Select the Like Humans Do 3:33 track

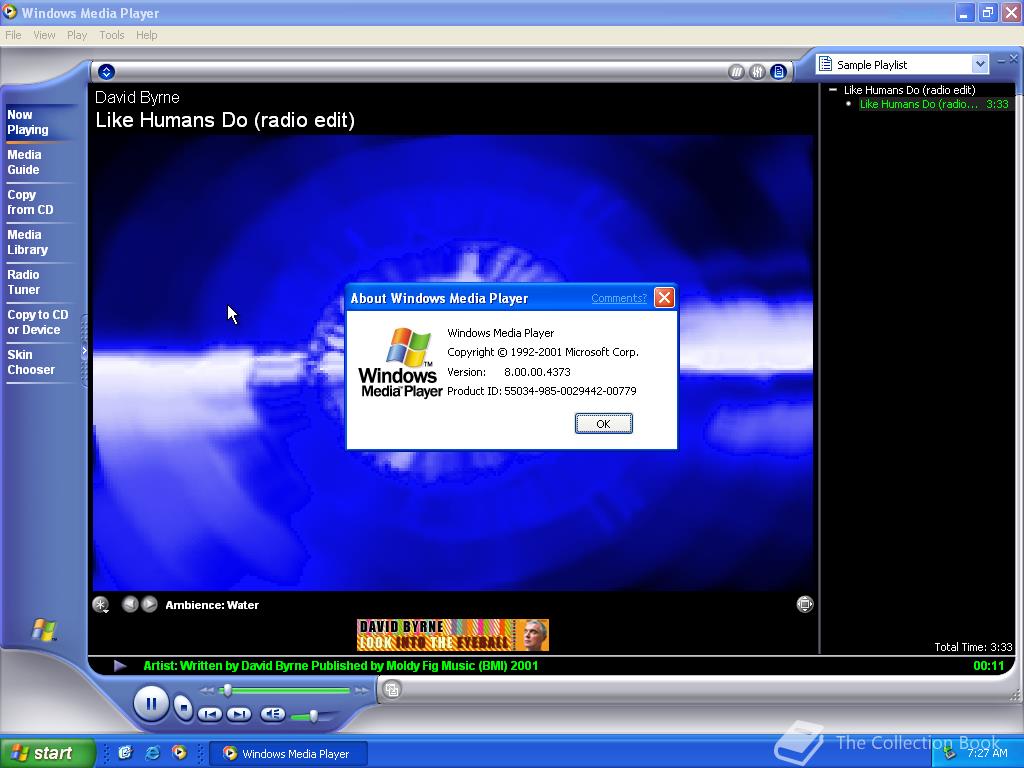point(934,104)
